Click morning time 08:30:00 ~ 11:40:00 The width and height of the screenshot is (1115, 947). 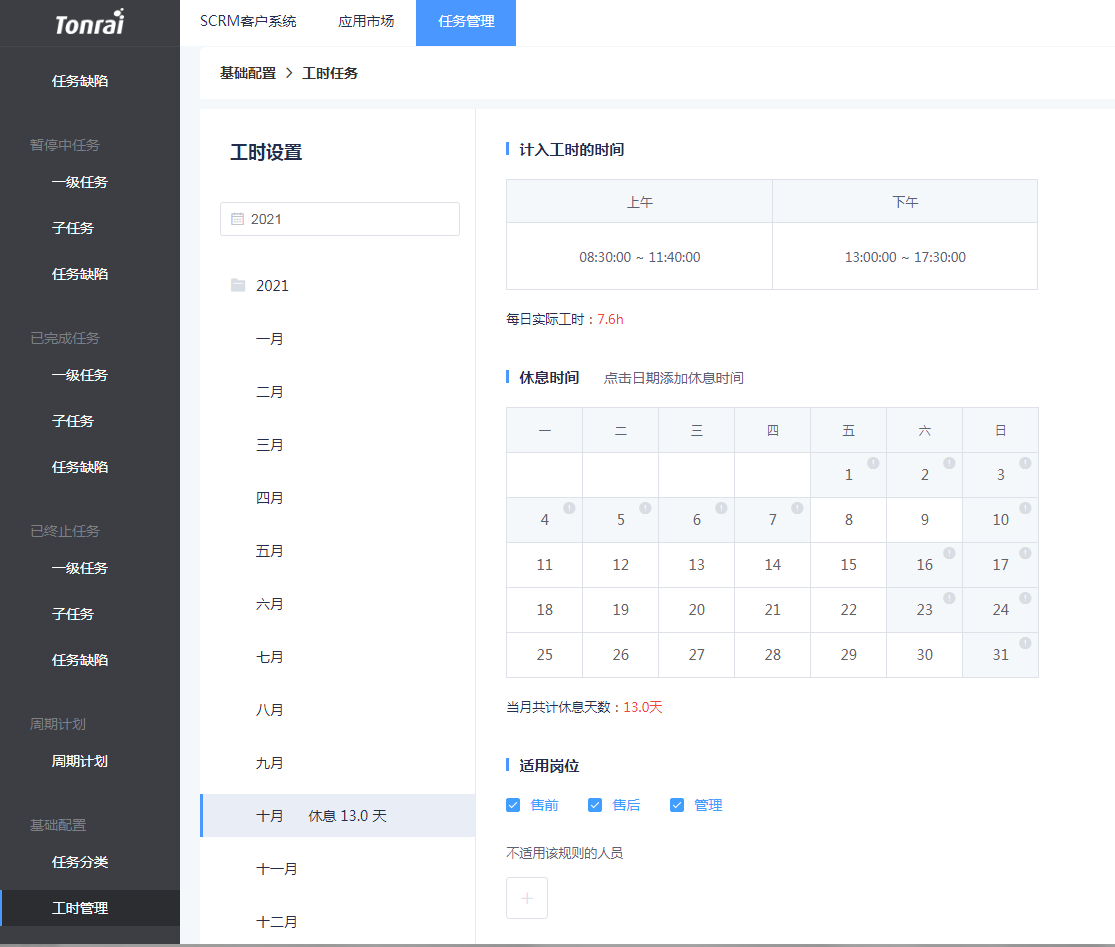(639, 257)
